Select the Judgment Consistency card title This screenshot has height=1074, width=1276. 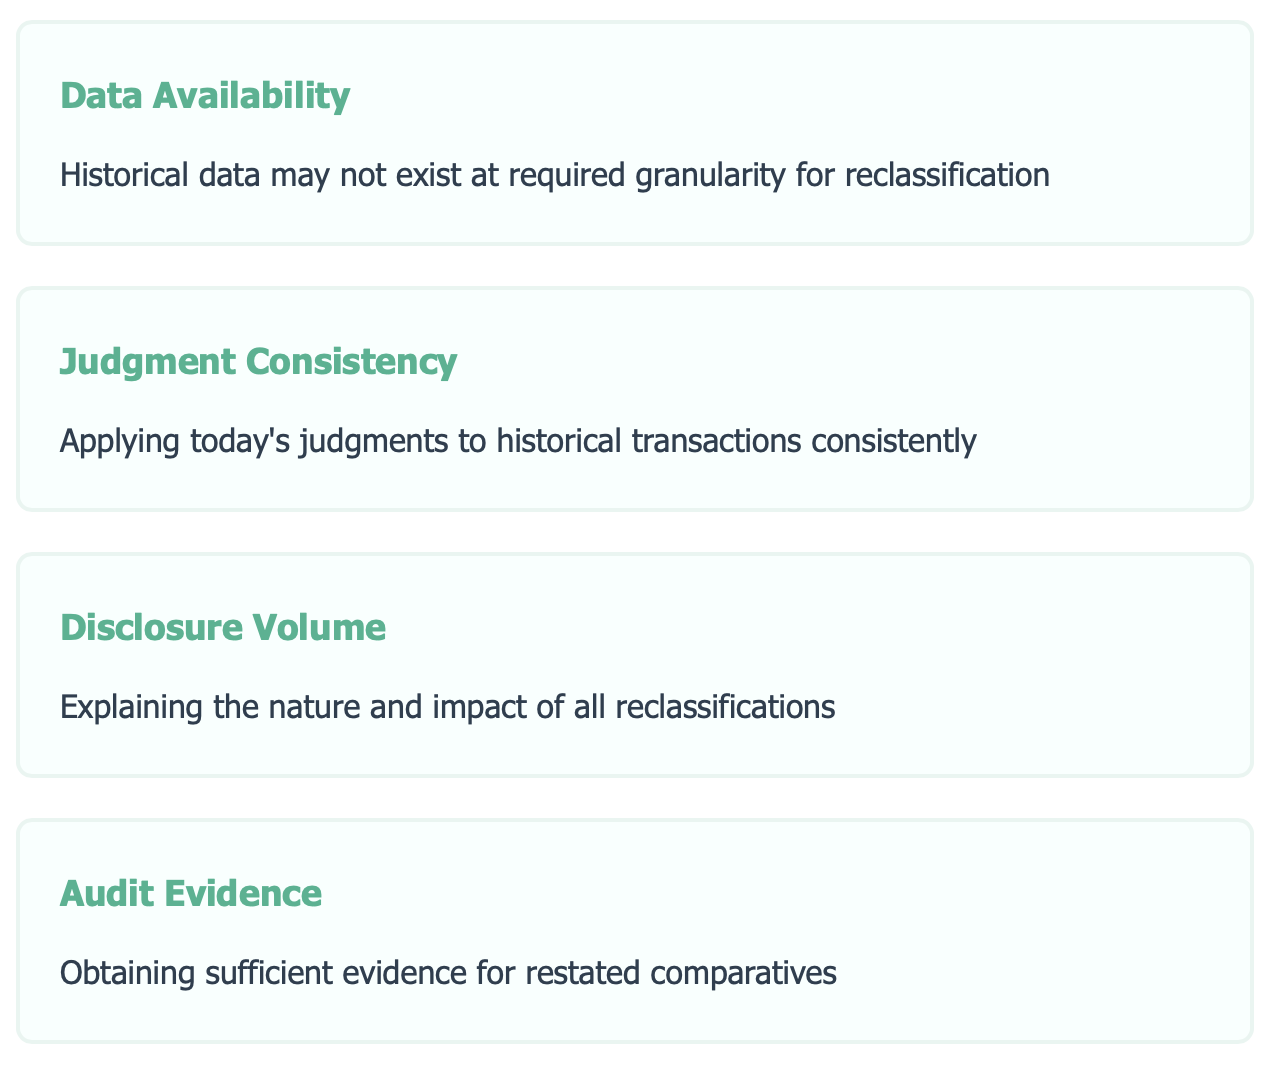[x=258, y=362]
